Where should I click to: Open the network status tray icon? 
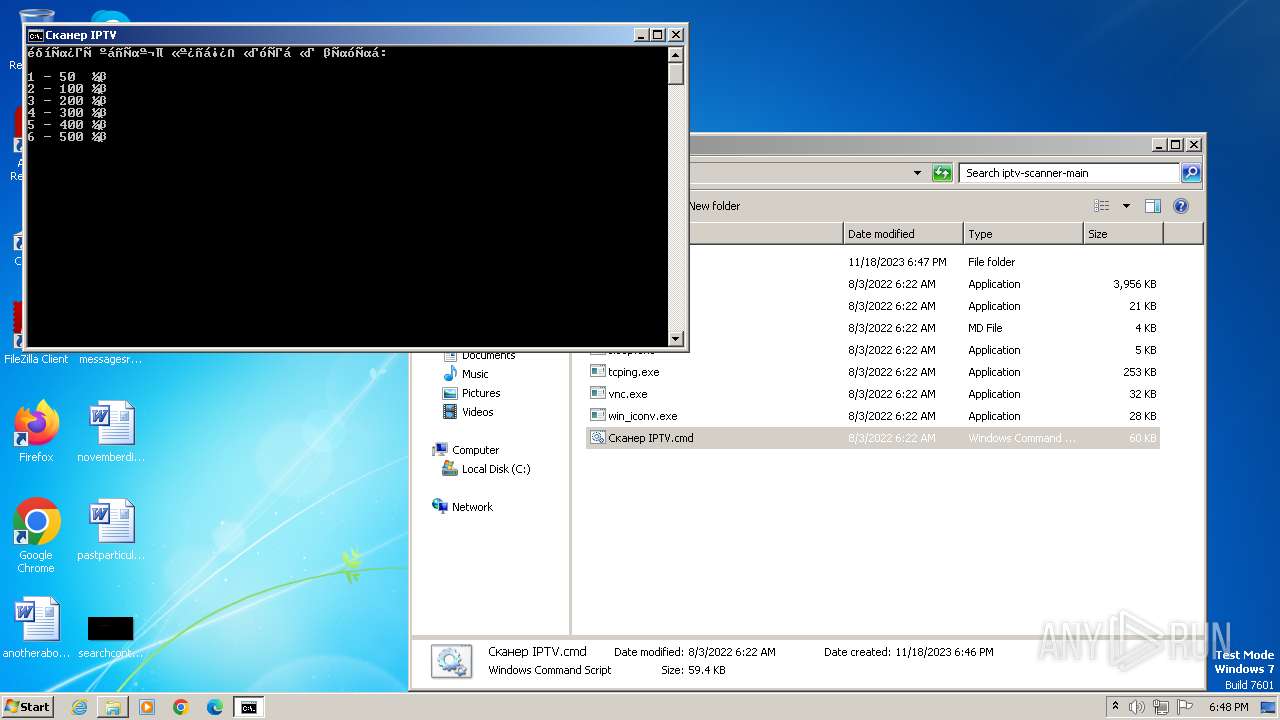(x=1161, y=707)
